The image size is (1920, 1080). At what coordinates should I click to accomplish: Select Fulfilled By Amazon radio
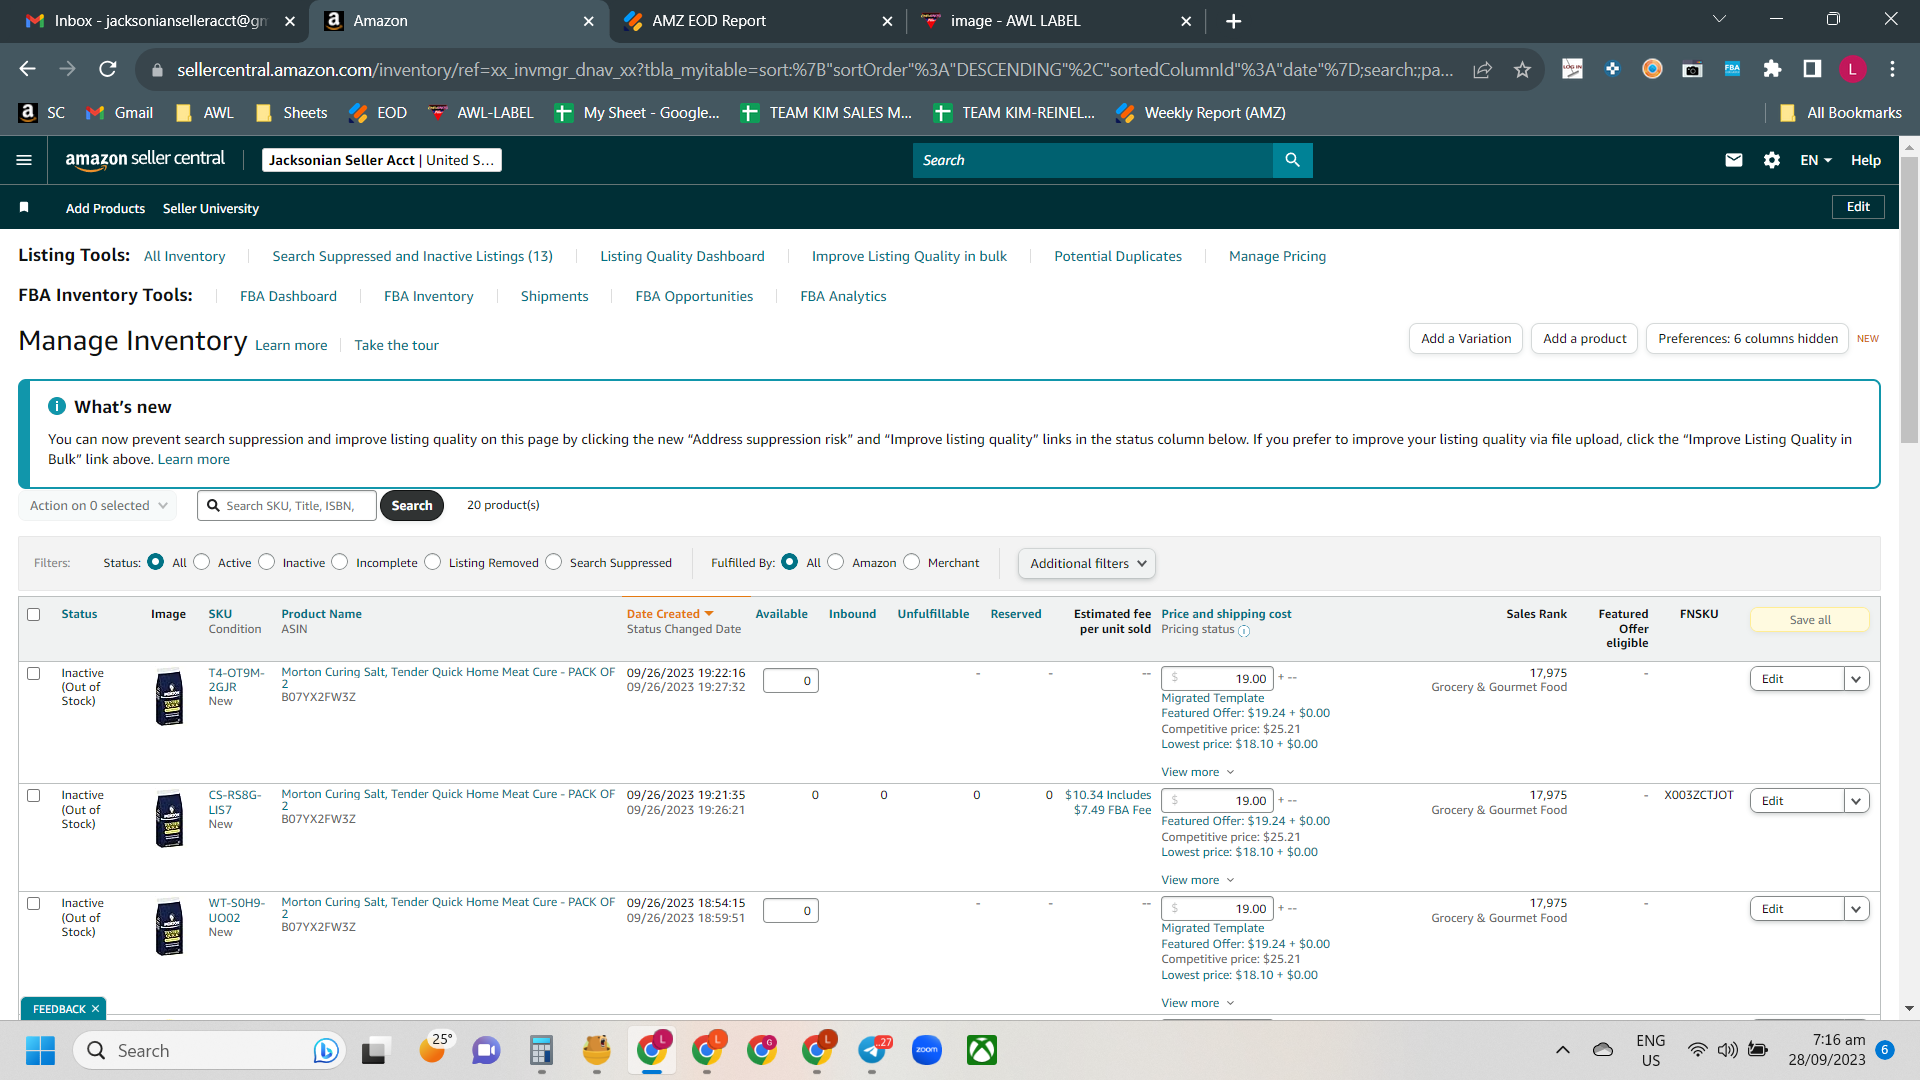pos(836,562)
